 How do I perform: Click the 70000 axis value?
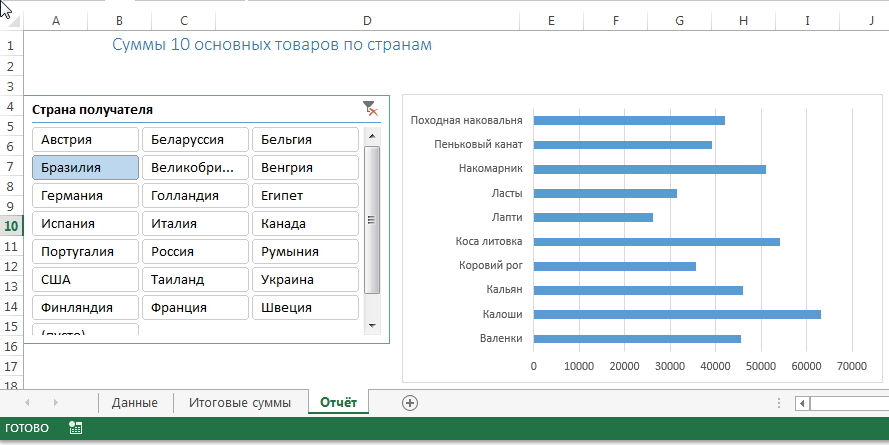coord(852,367)
